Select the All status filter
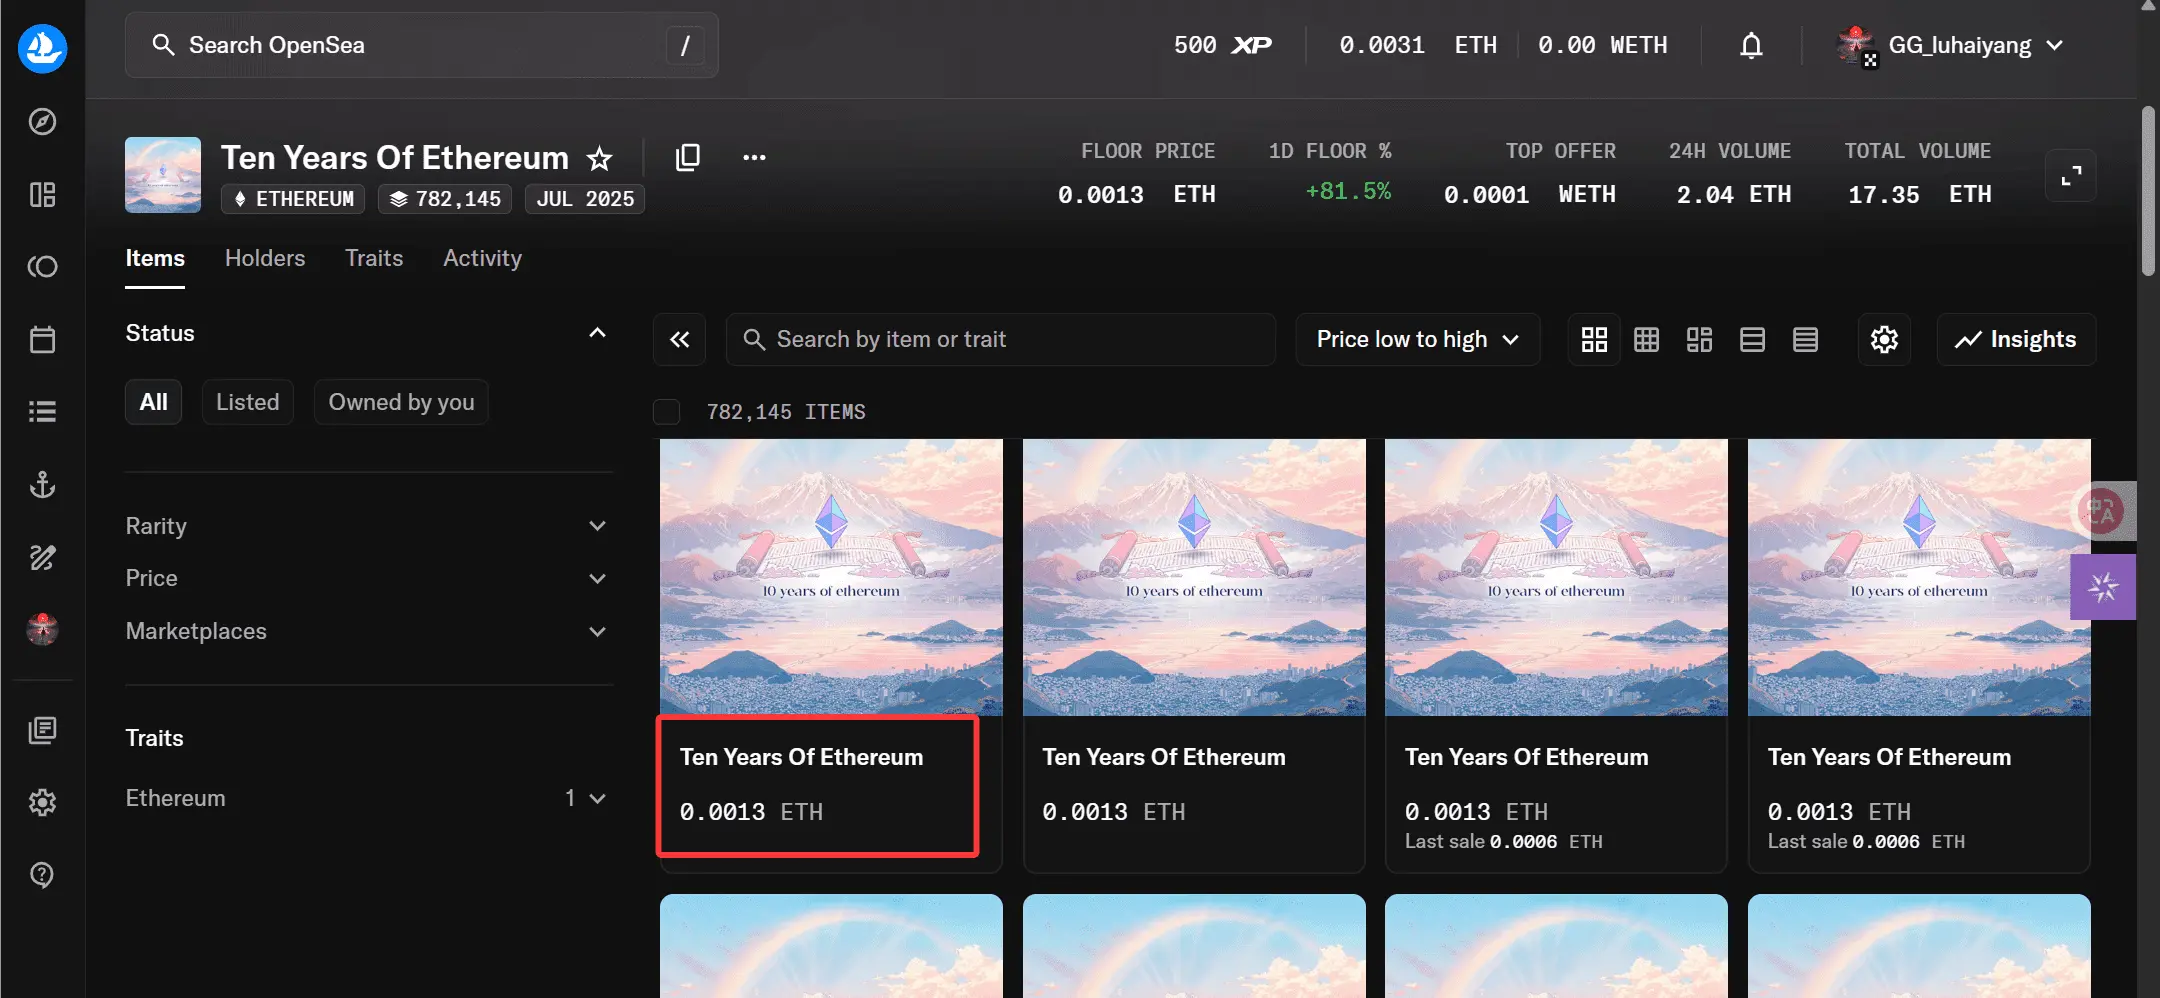This screenshot has width=2160, height=998. click(153, 402)
